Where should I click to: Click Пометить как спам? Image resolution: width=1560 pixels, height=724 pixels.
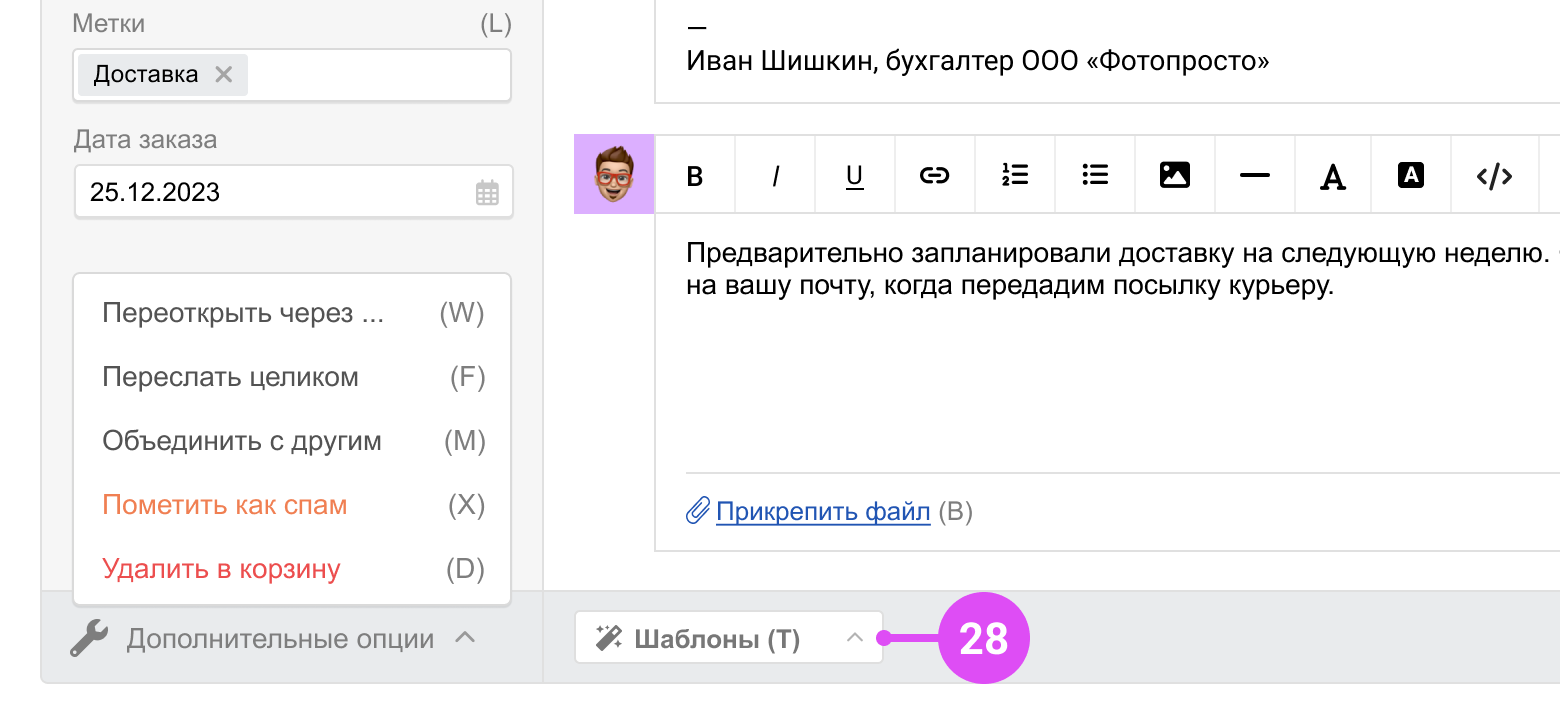pyautogui.click(x=225, y=505)
